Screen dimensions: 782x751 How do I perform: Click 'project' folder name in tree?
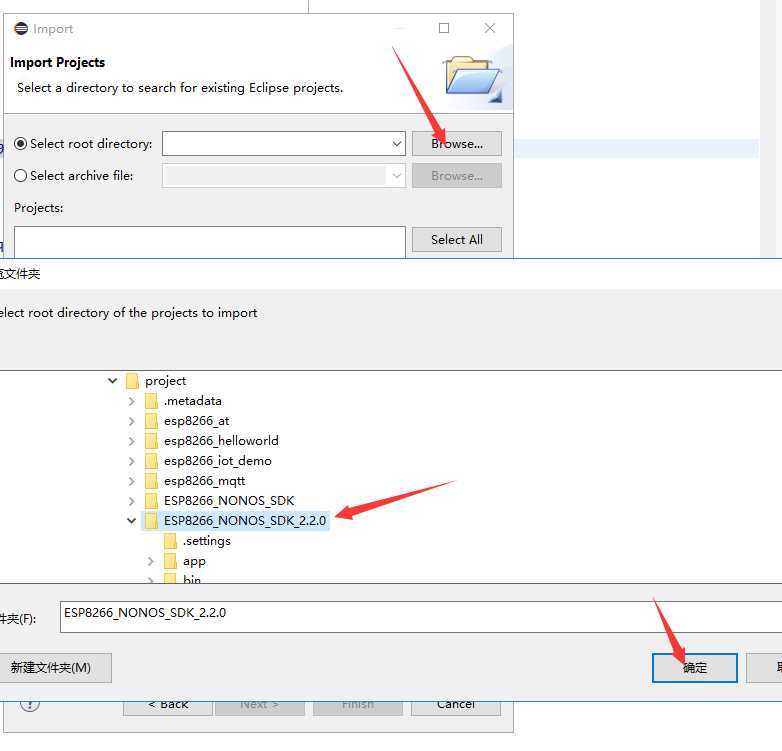point(166,381)
